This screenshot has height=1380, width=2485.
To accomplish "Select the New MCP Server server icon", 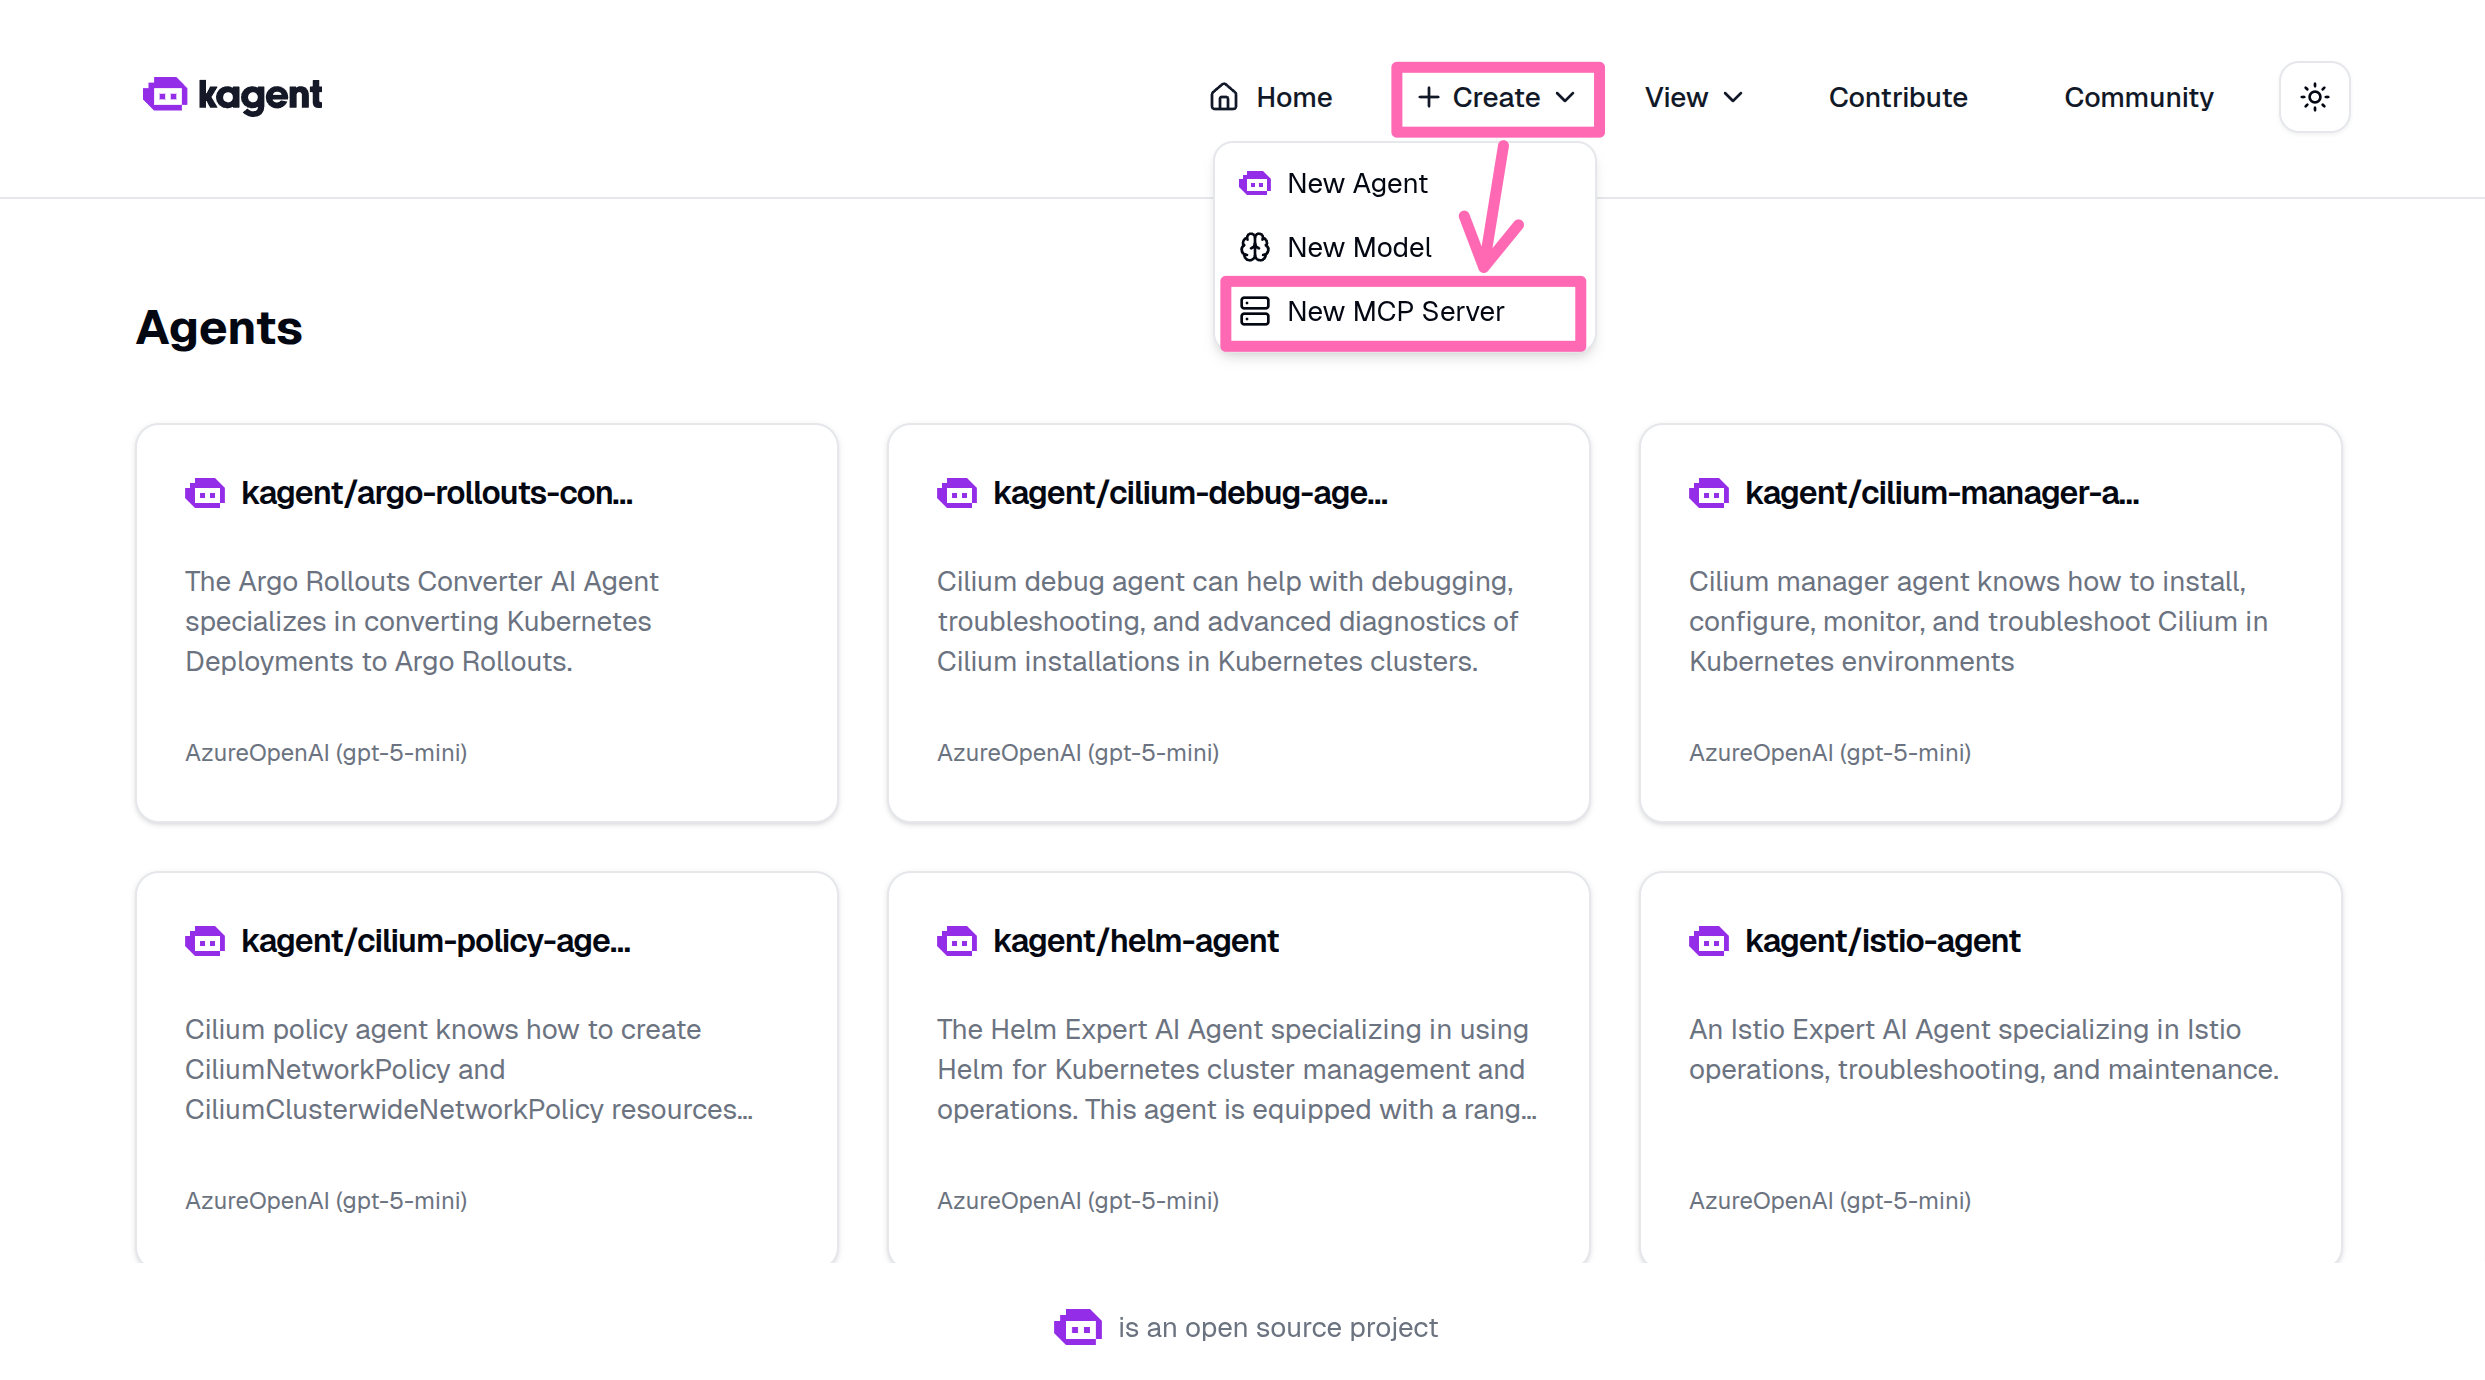I will coord(1255,311).
